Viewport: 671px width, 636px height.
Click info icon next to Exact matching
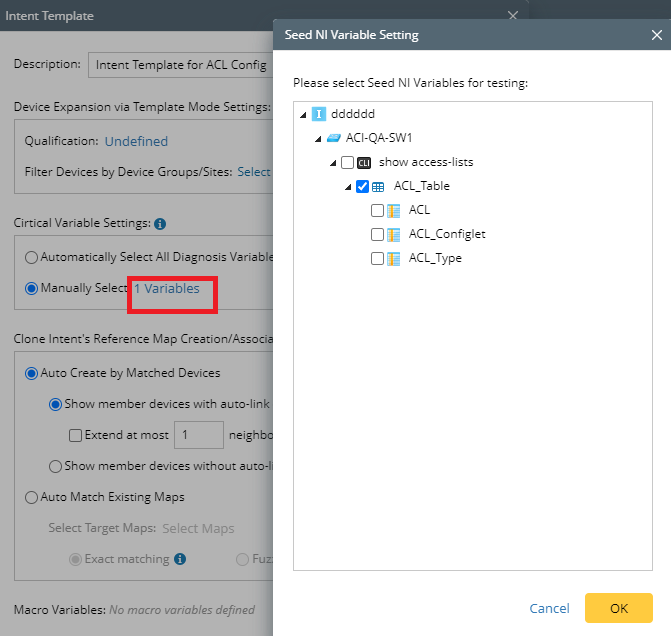tap(180, 559)
